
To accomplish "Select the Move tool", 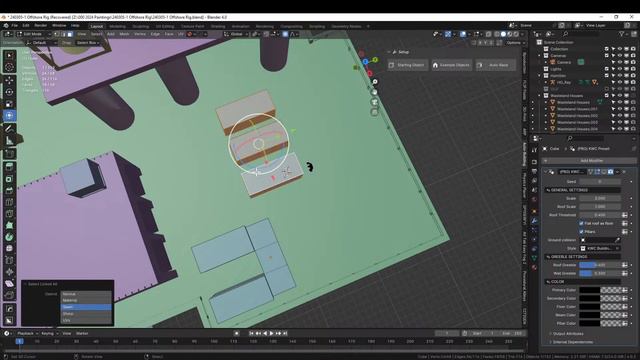I will [9, 80].
